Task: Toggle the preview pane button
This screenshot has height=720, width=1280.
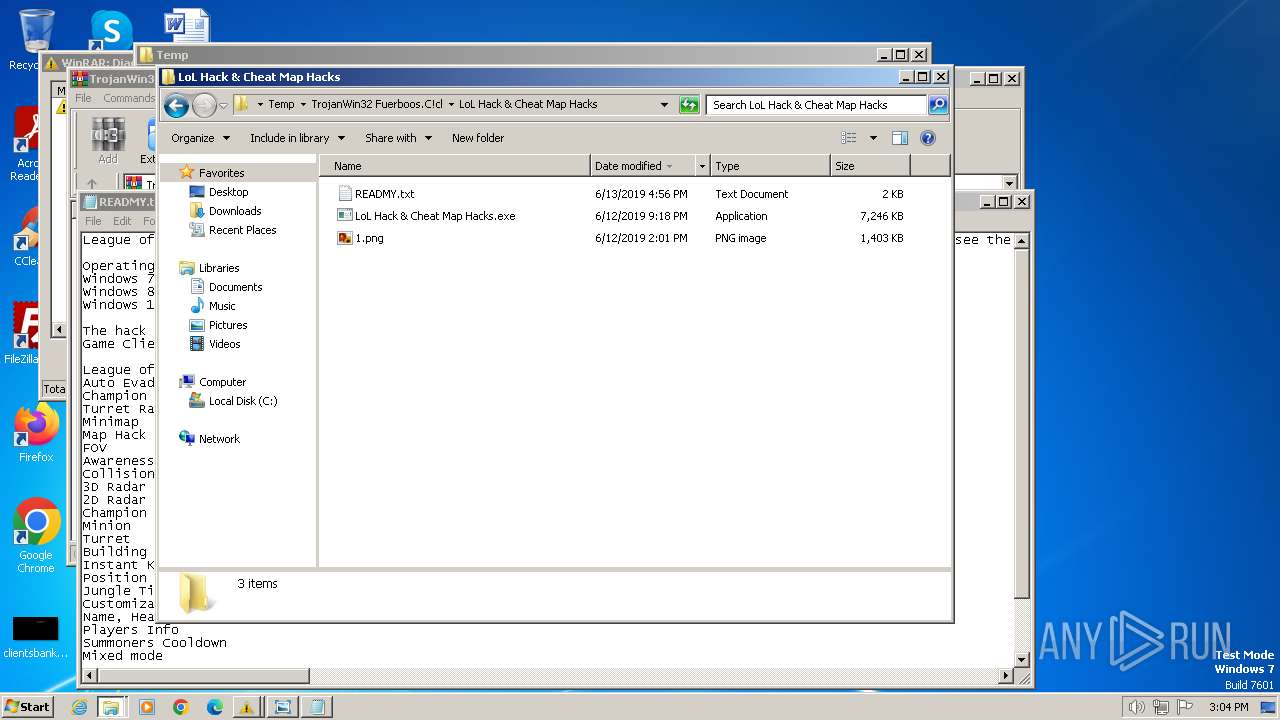Action: coord(899,138)
